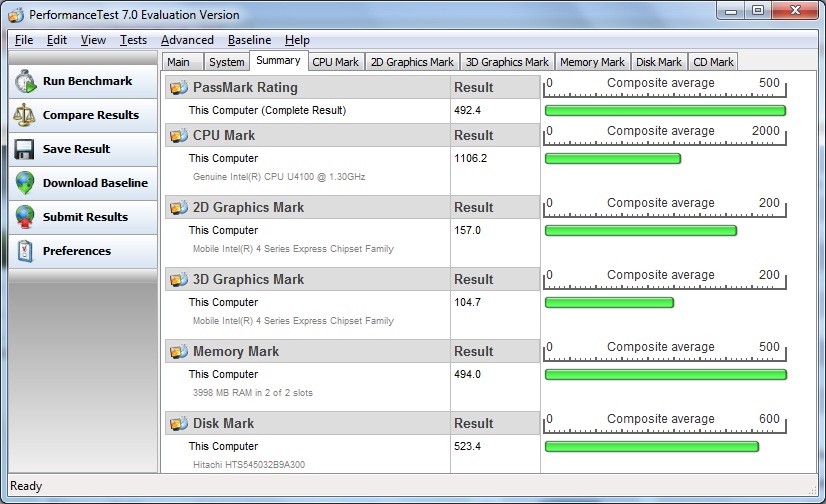
Task: Click the Preferences button label
Action: [77, 251]
